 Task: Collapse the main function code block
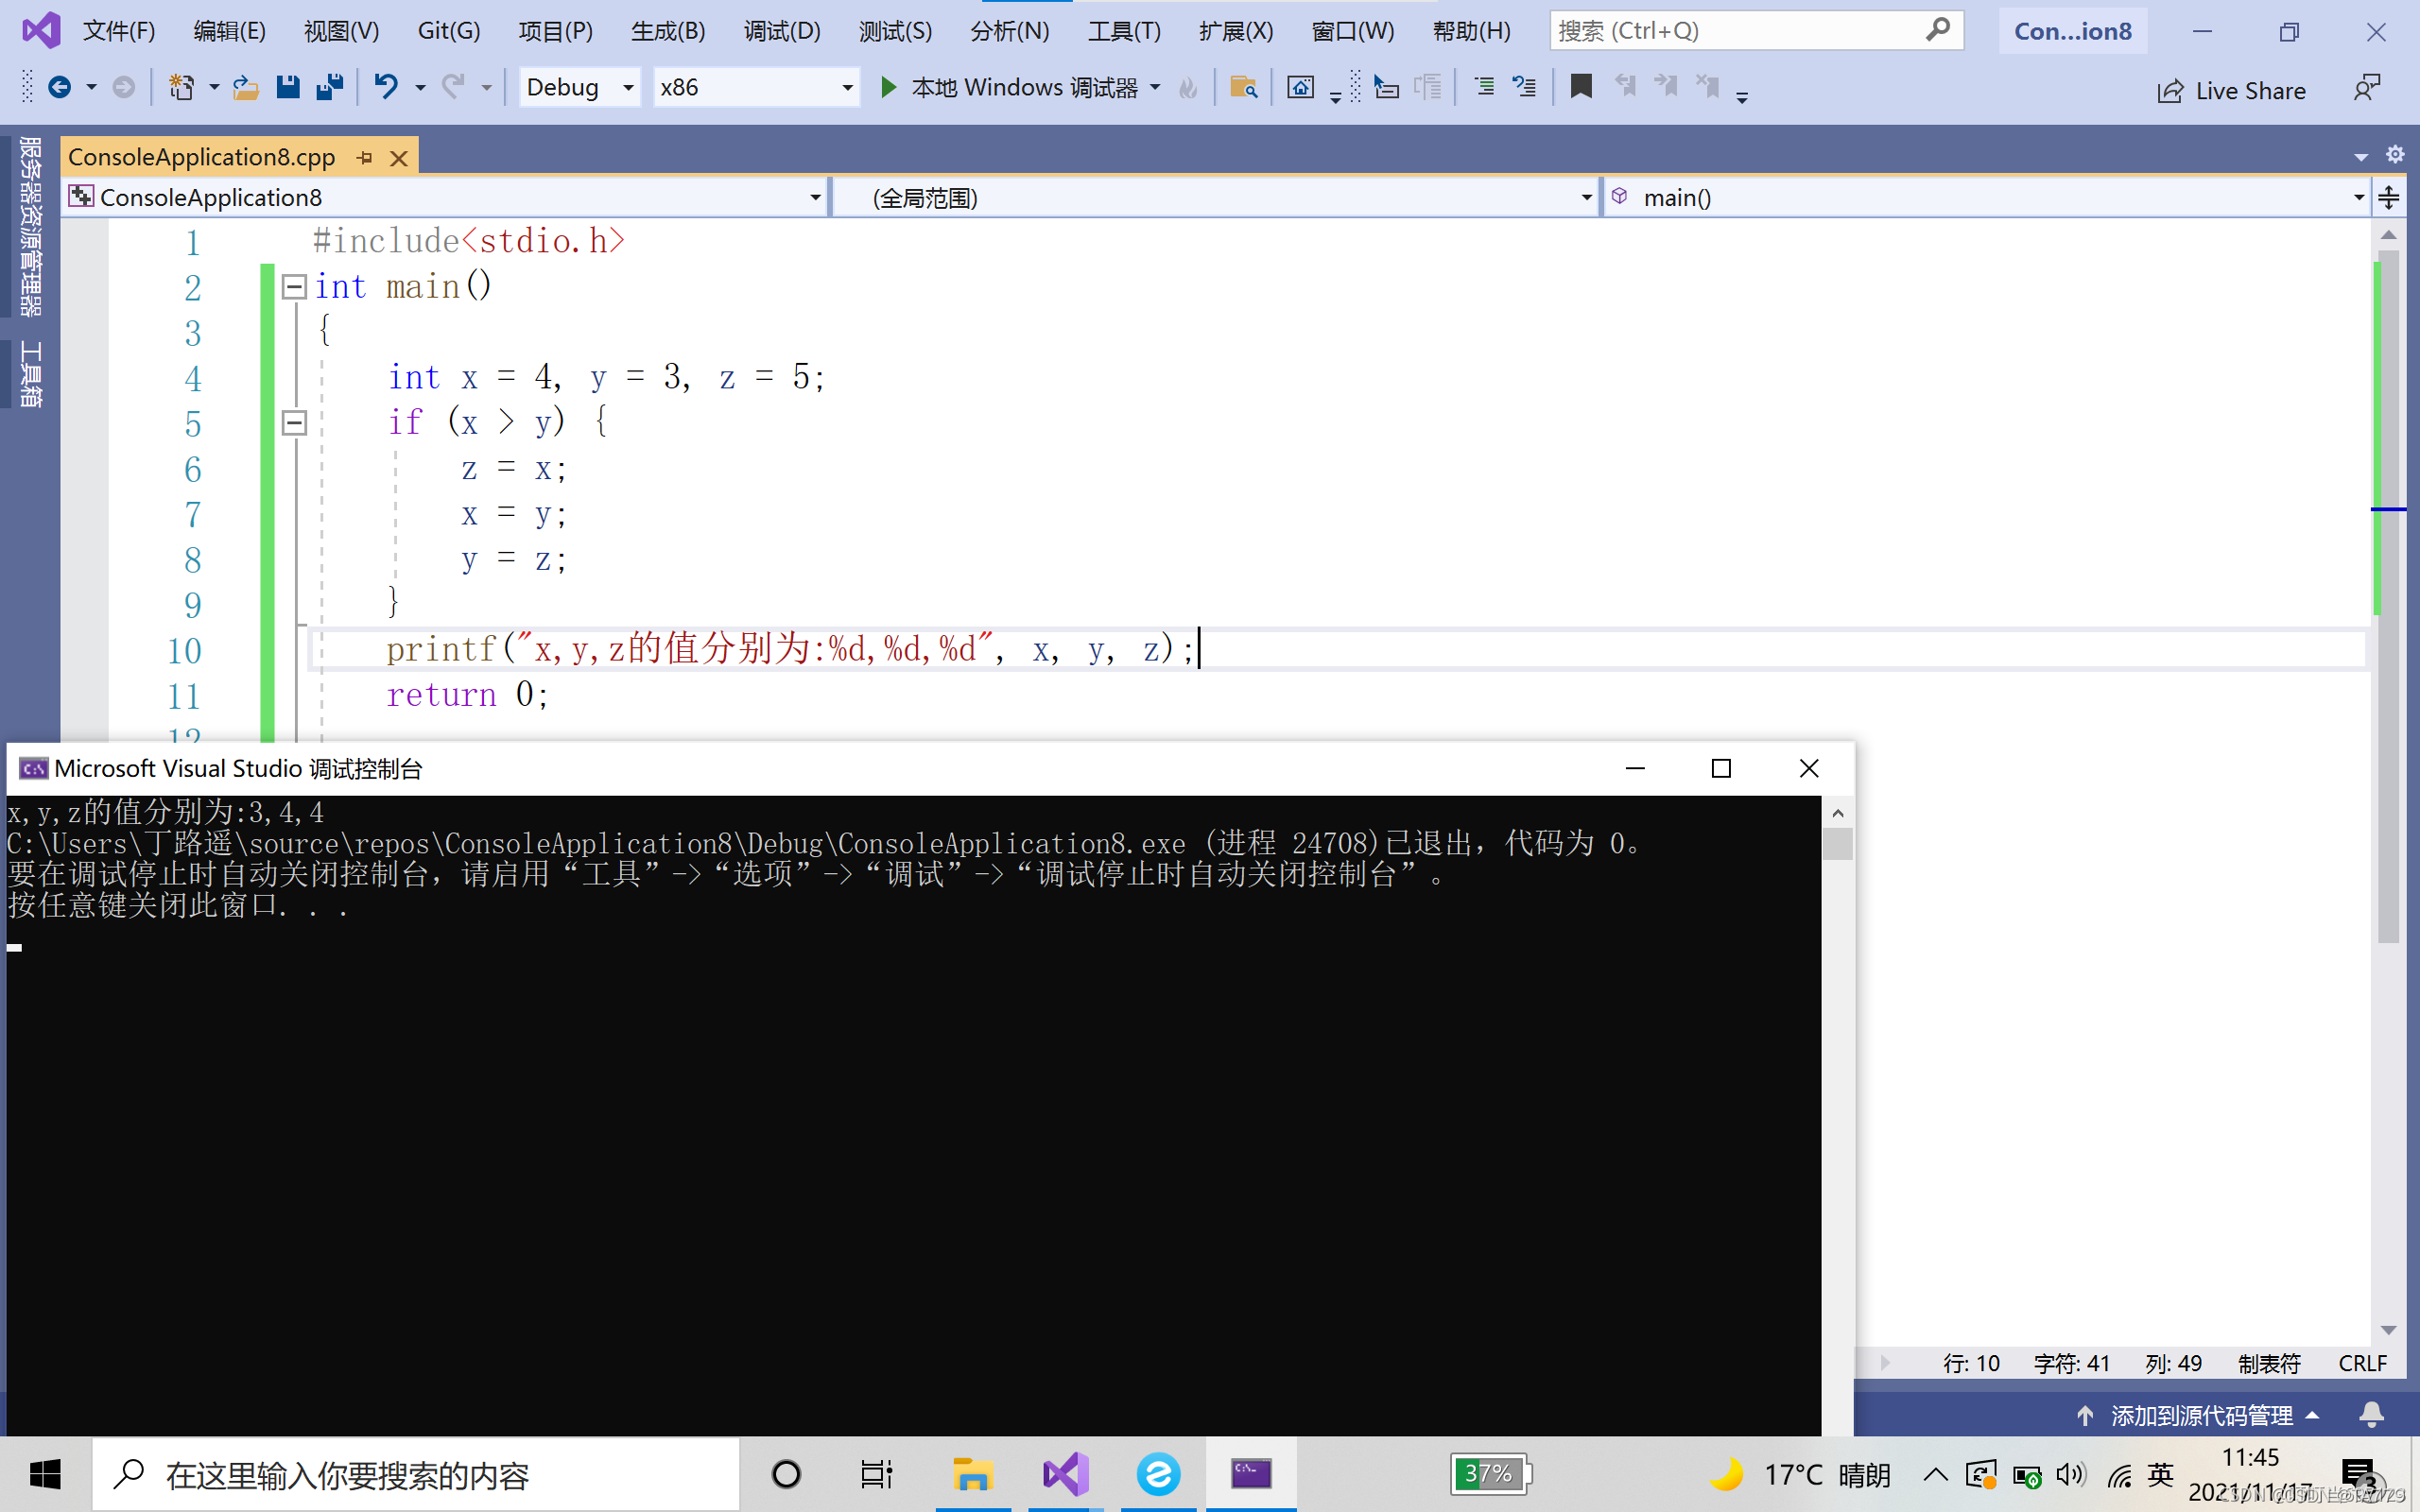294,287
